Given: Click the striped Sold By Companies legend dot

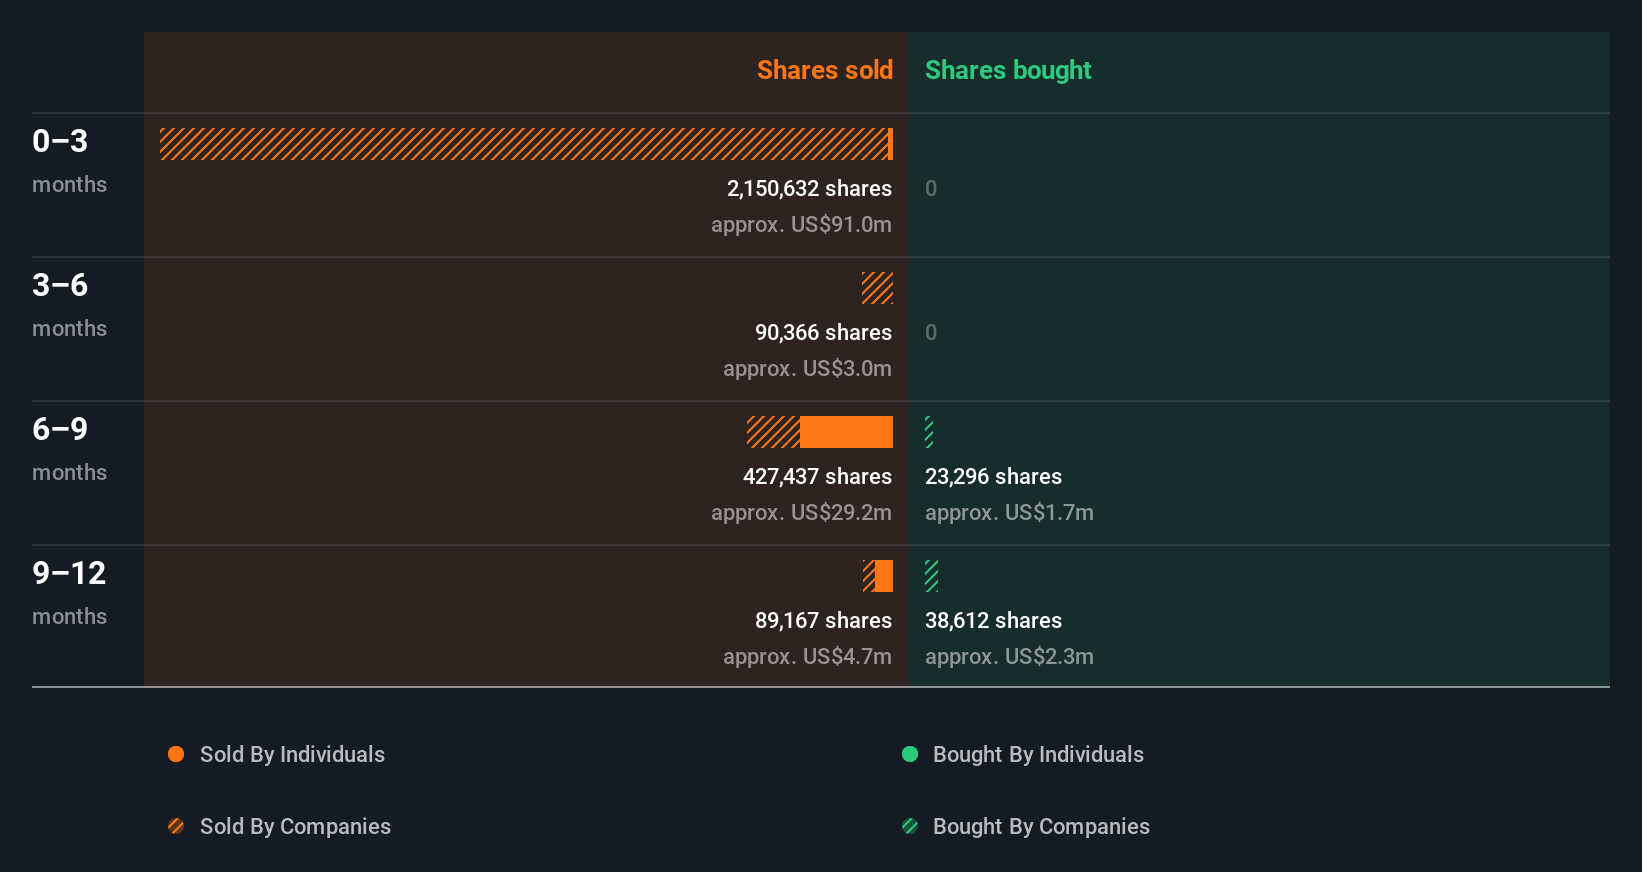Looking at the screenshot, I should [176, 826].
